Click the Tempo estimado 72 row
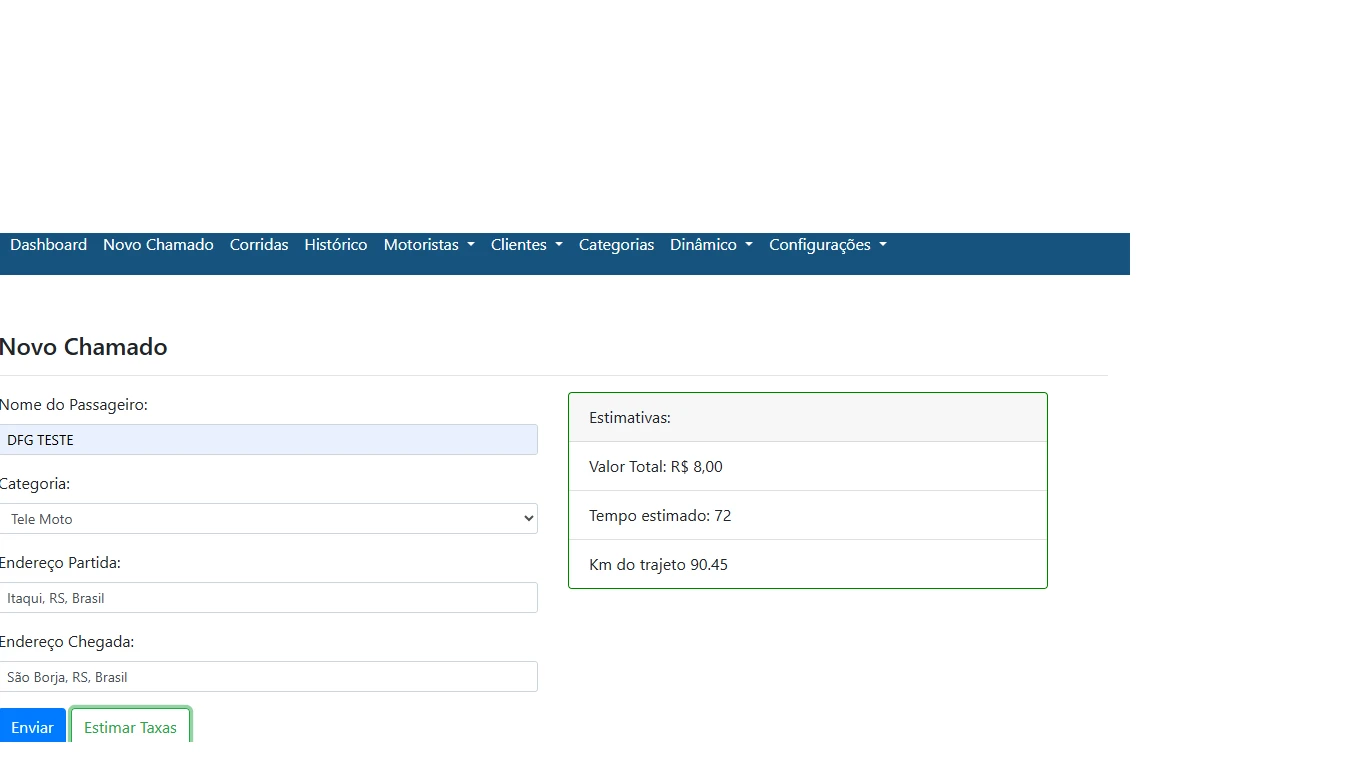The height and width of the screenshot is (768, 1366). 807,516
